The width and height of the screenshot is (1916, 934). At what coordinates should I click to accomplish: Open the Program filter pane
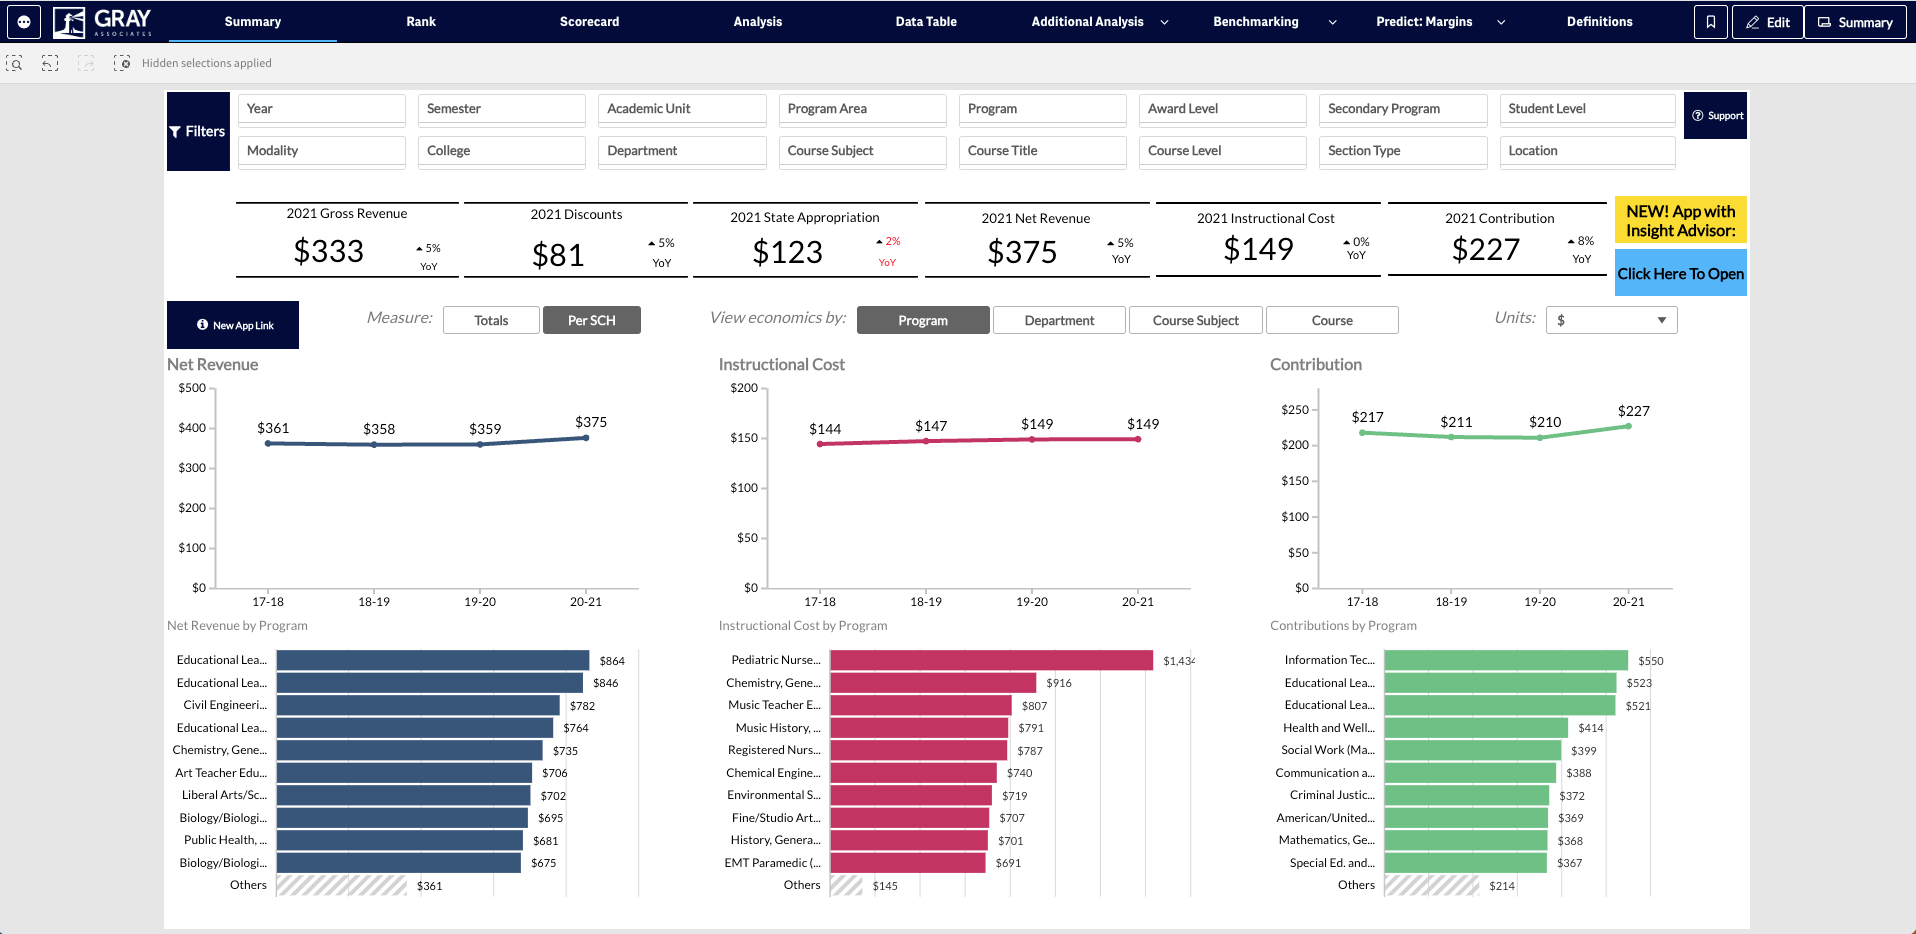pyautogui.click(x=1043, y=109)
